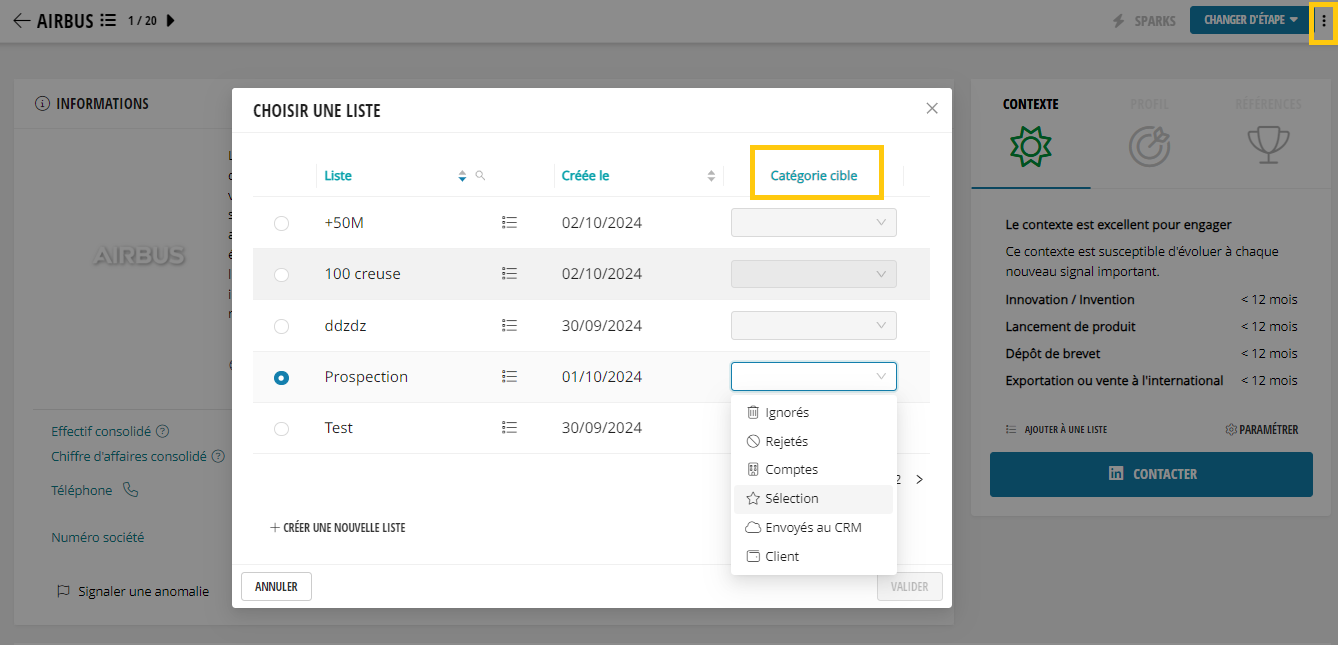Click the Innovation / Invention signal
The image size is (1338, 645).
click(1070, 299)
